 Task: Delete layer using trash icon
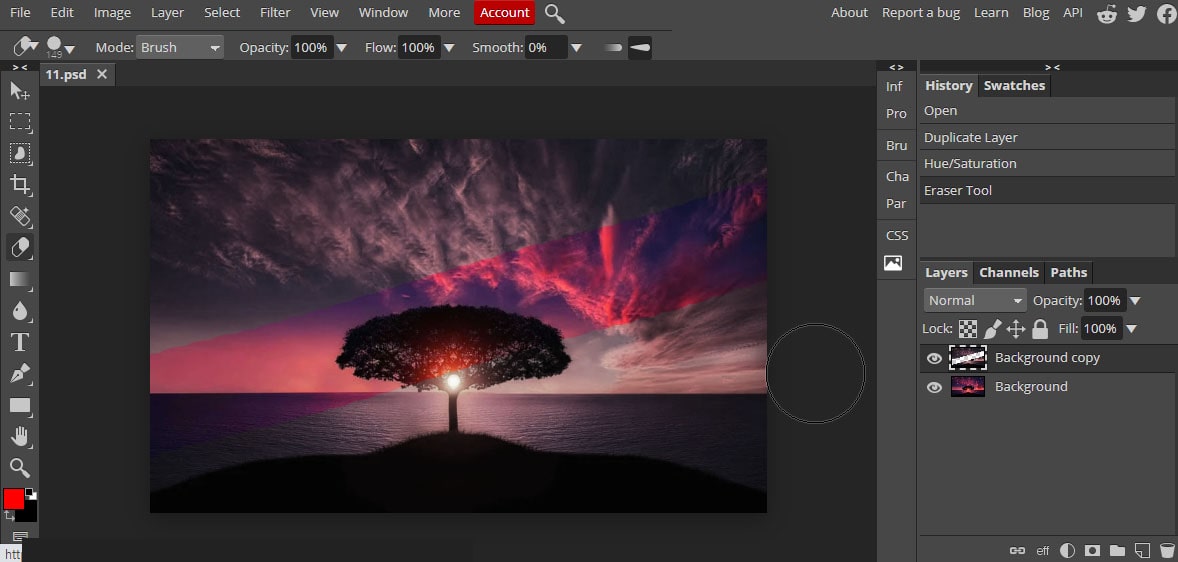[1166, 551]
